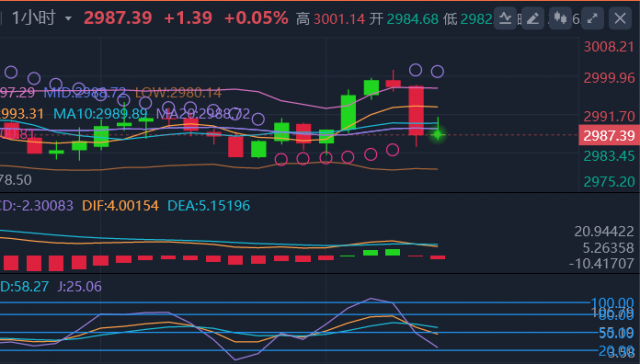640x364 pixels.
Task: Select the MA10:2989.89 indicator label
Action: [100, 114]
